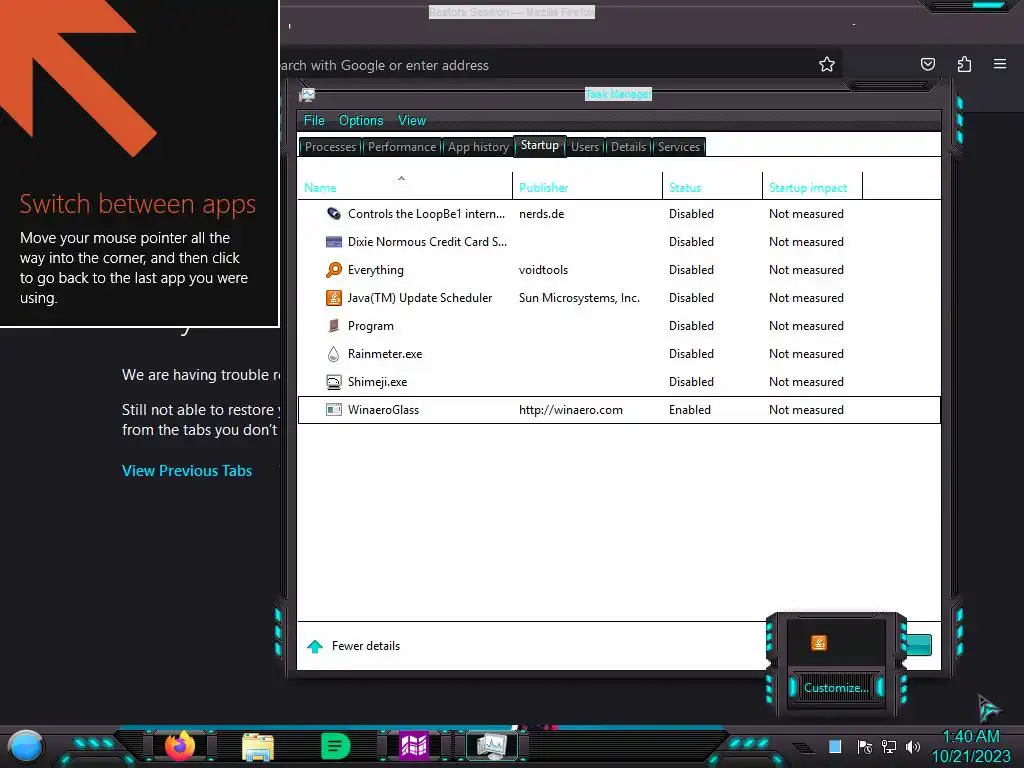
Task: Click the voidtools publisher cell
Action: (543, 270)
